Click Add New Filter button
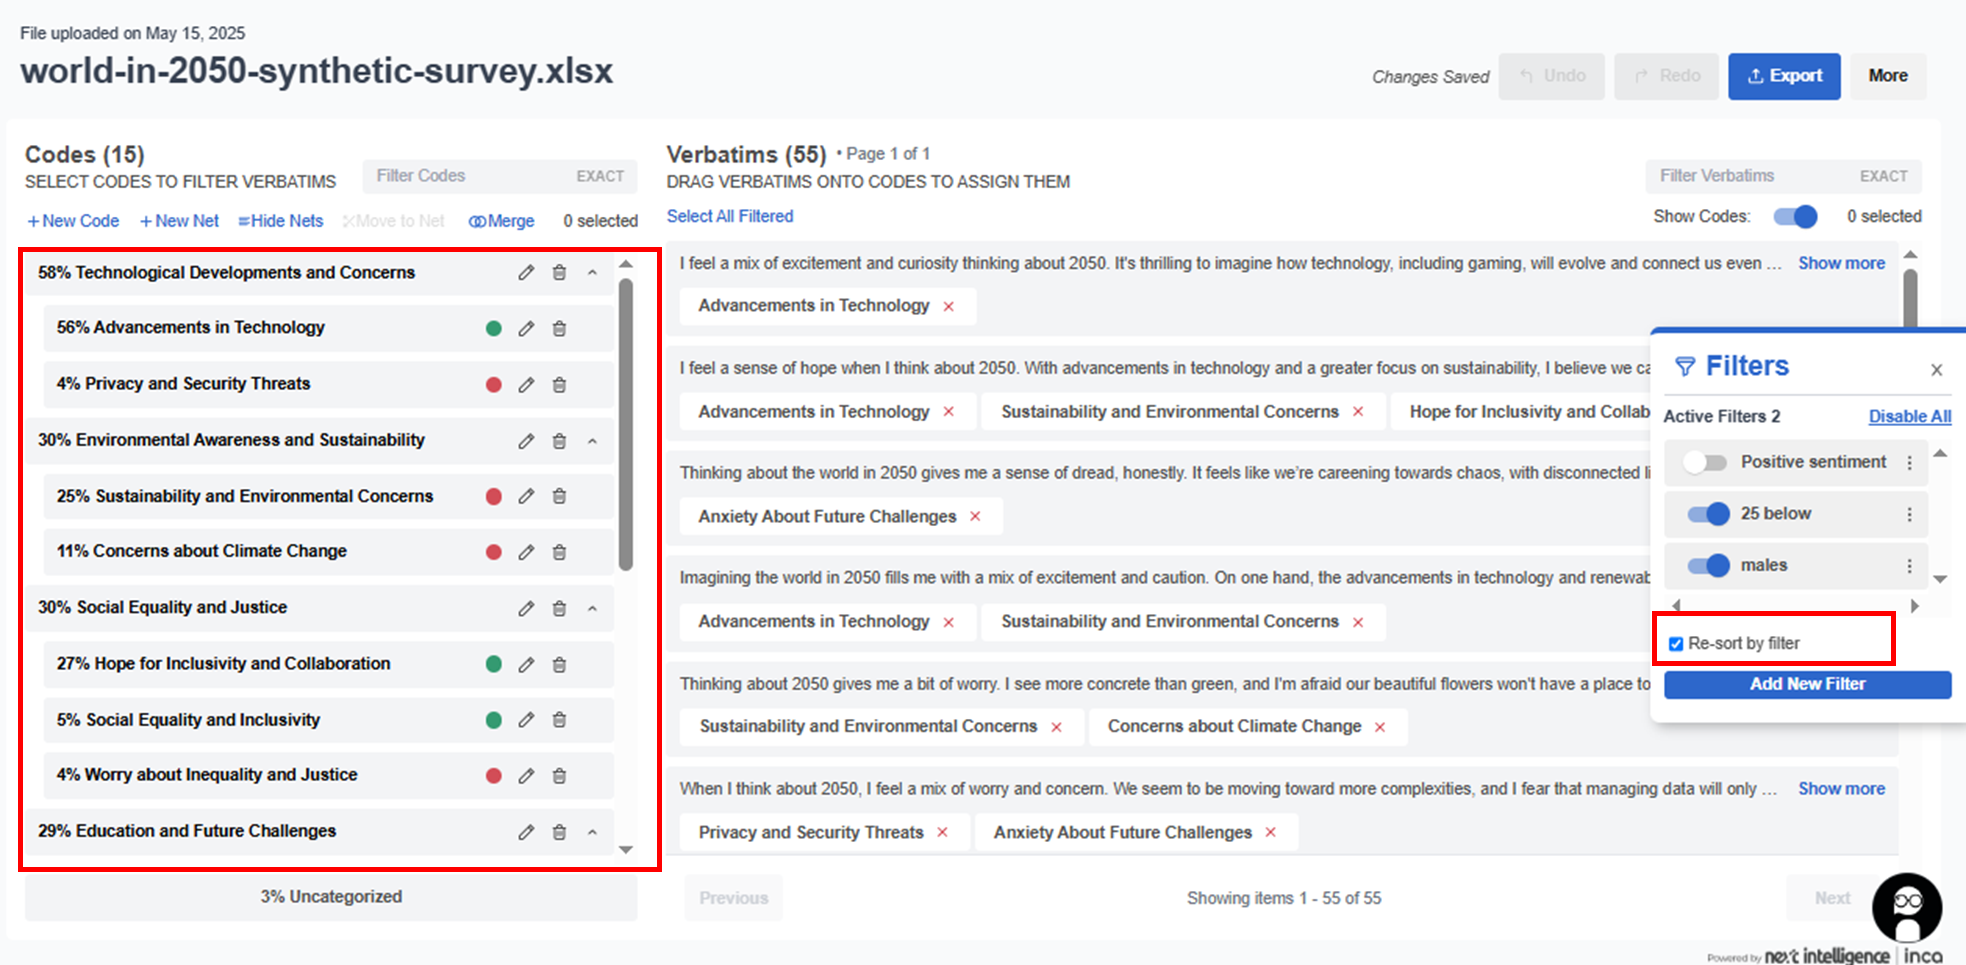Viewport: 1966px width, 965px height. (1807, 685)
